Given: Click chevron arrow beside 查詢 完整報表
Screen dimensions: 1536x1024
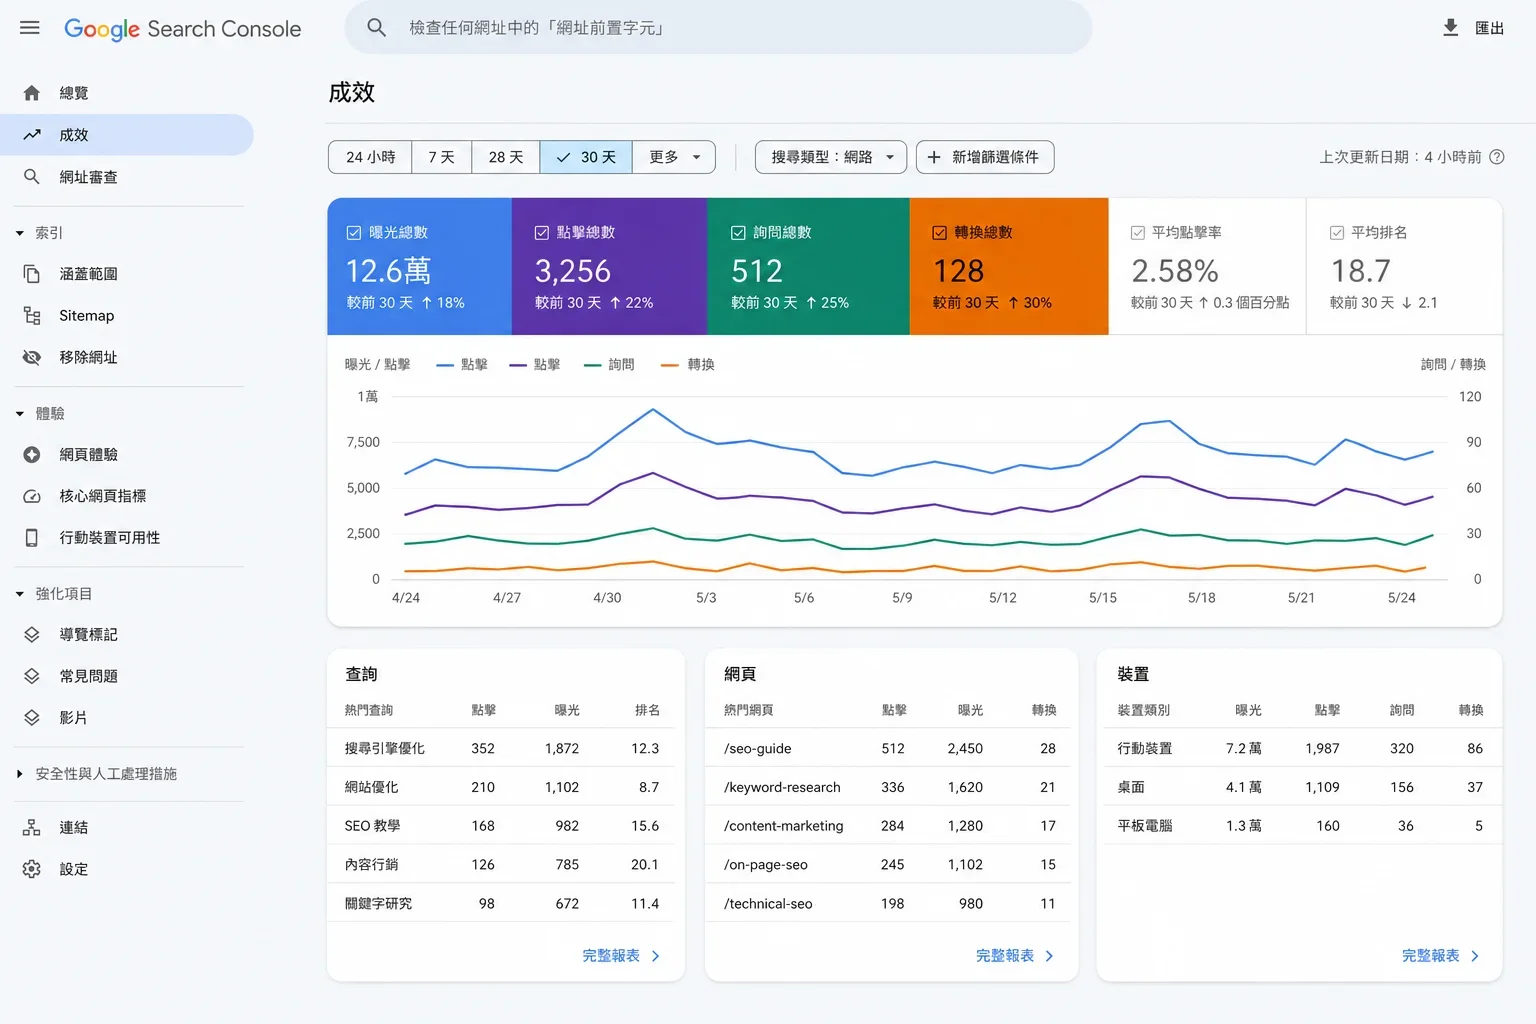Looking at the screenshot, I should (656, 956).
